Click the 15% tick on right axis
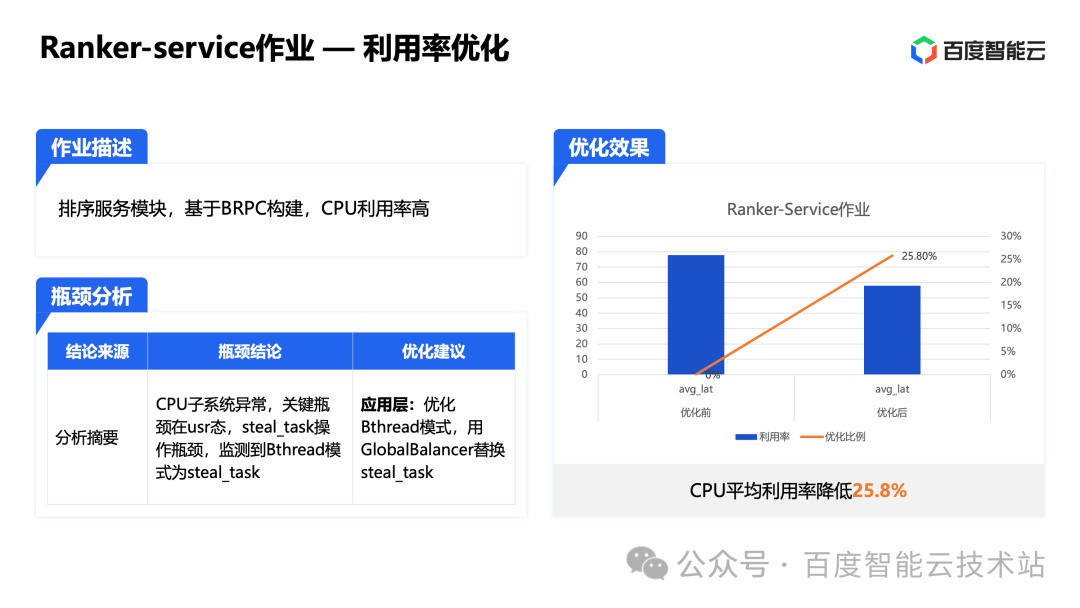Viewport: 1080px width, 608px height. (x=1010, y=305)
